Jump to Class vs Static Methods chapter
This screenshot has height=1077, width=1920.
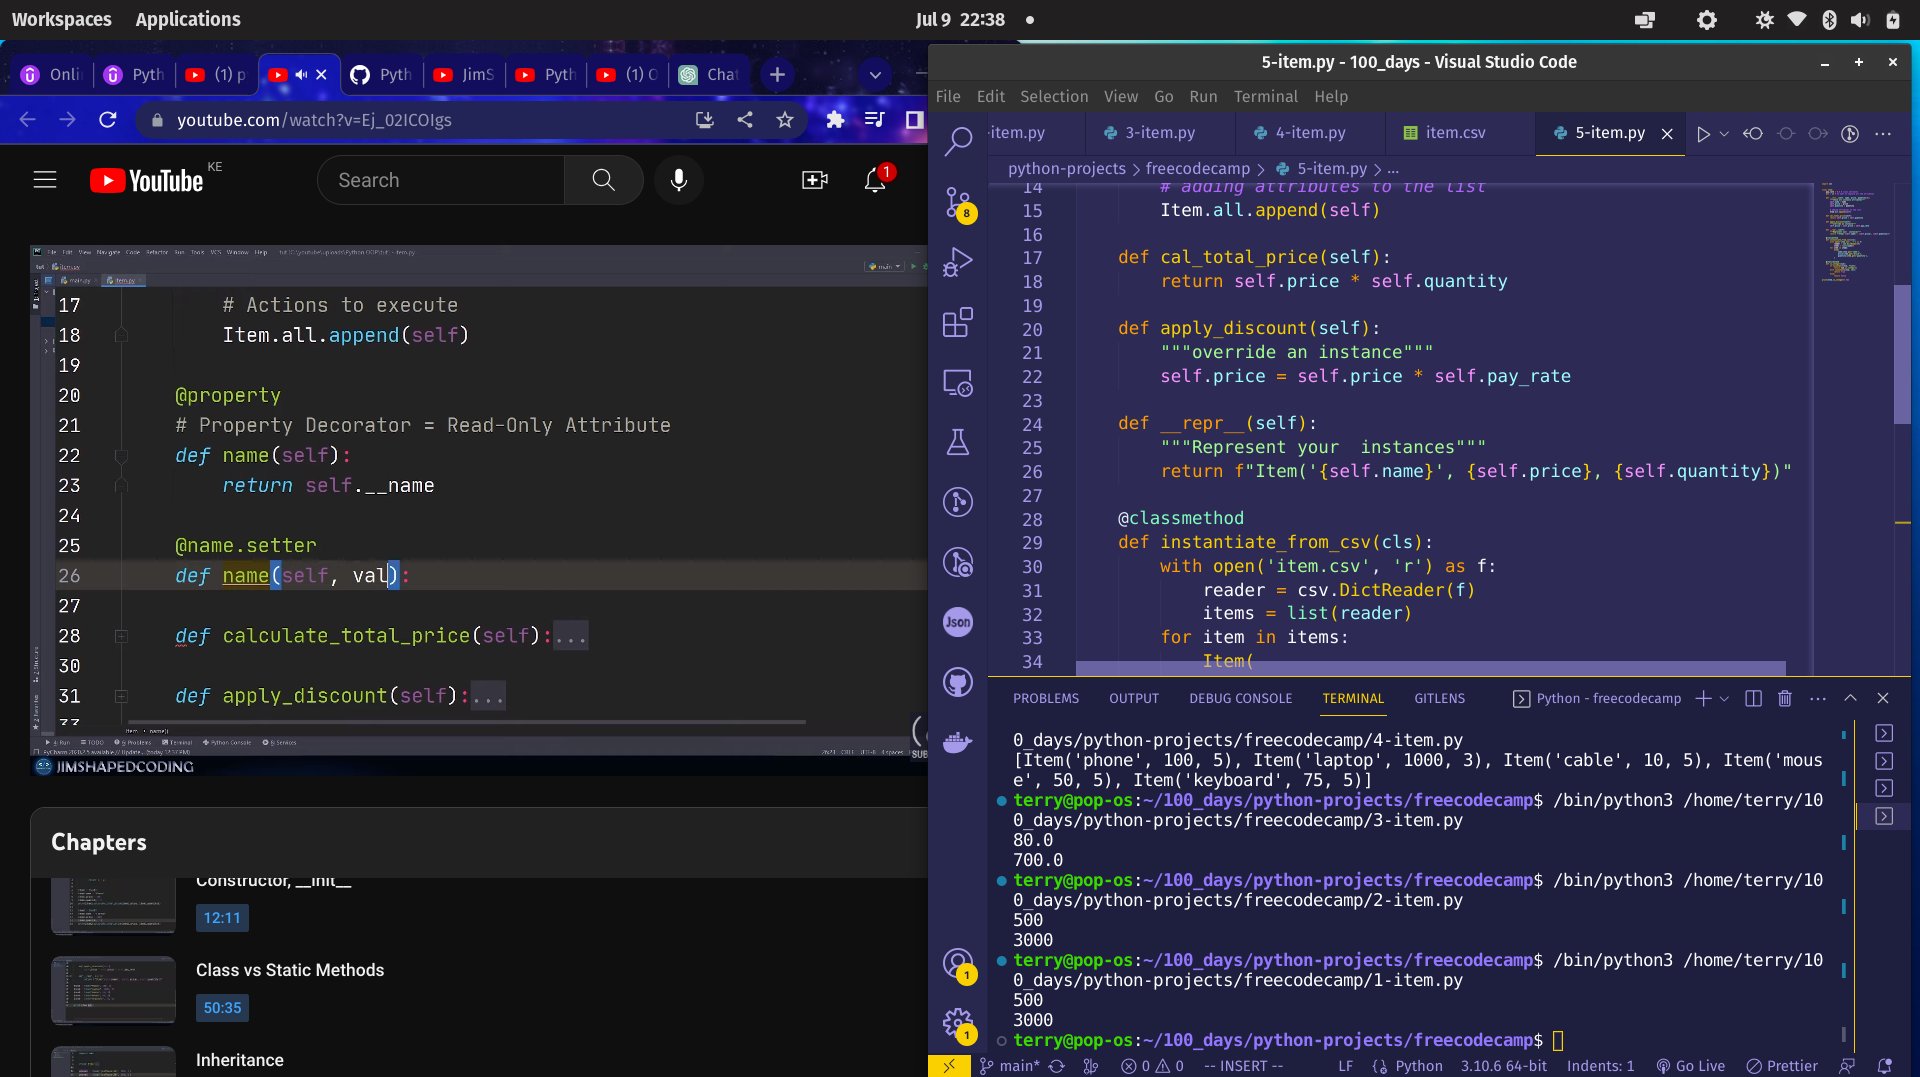click(290, 970)
